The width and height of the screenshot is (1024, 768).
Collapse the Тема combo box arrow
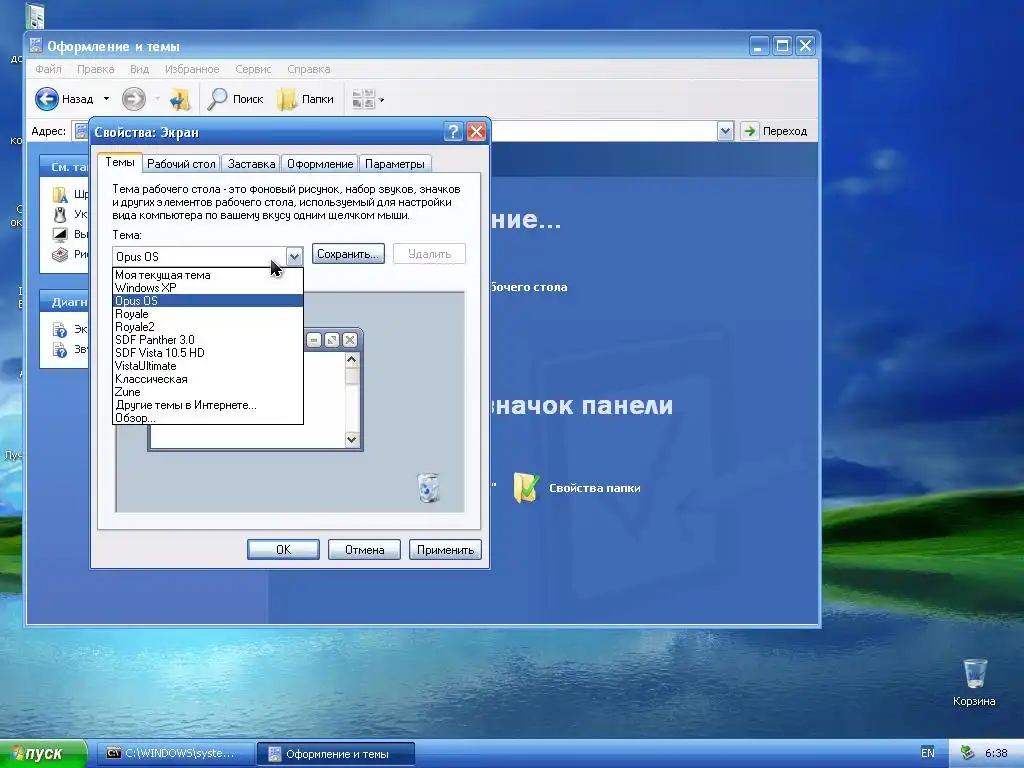tap(294, 257)
